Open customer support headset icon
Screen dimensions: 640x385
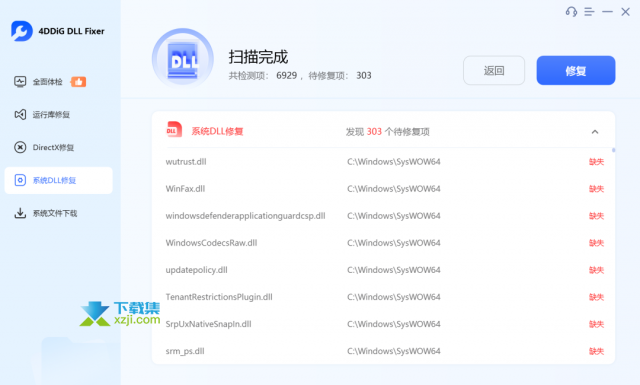571,11
